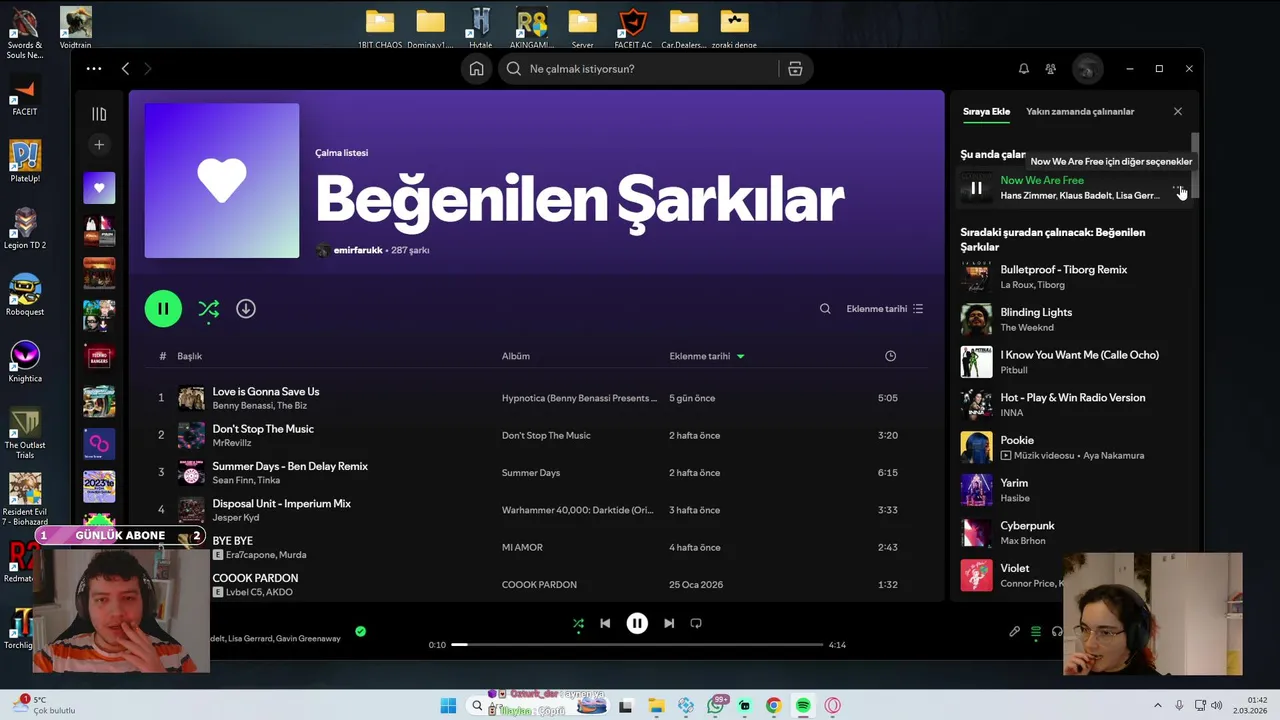1280x720 pixels.
Task: Open the profile avatar menu
Action: (1087, 69)
